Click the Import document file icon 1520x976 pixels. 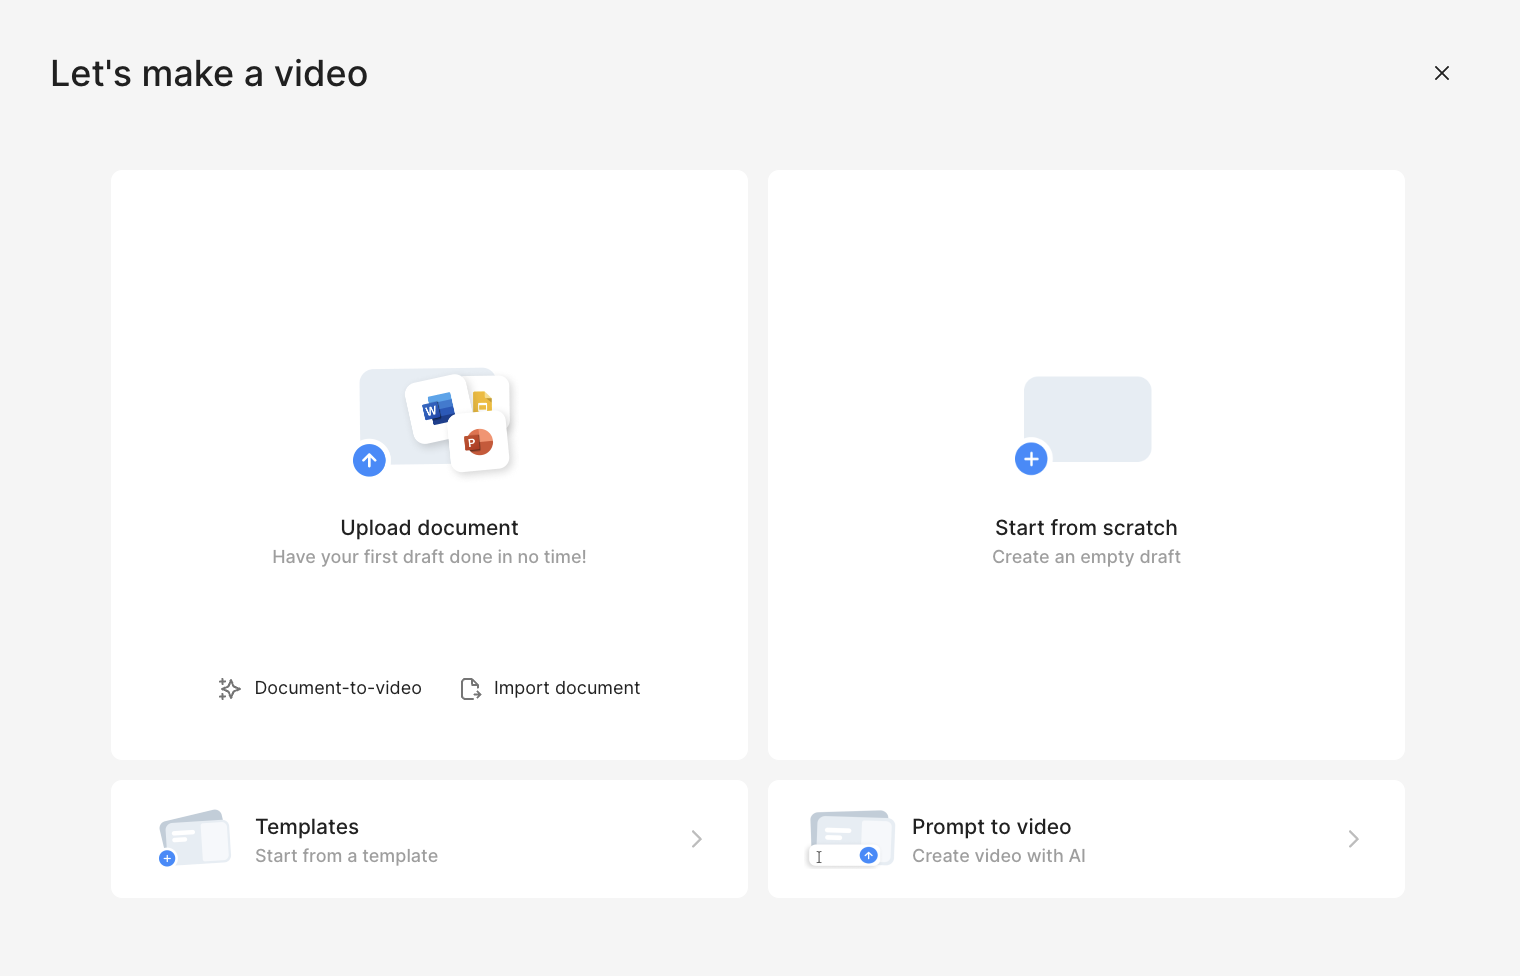tap(471, 688)
